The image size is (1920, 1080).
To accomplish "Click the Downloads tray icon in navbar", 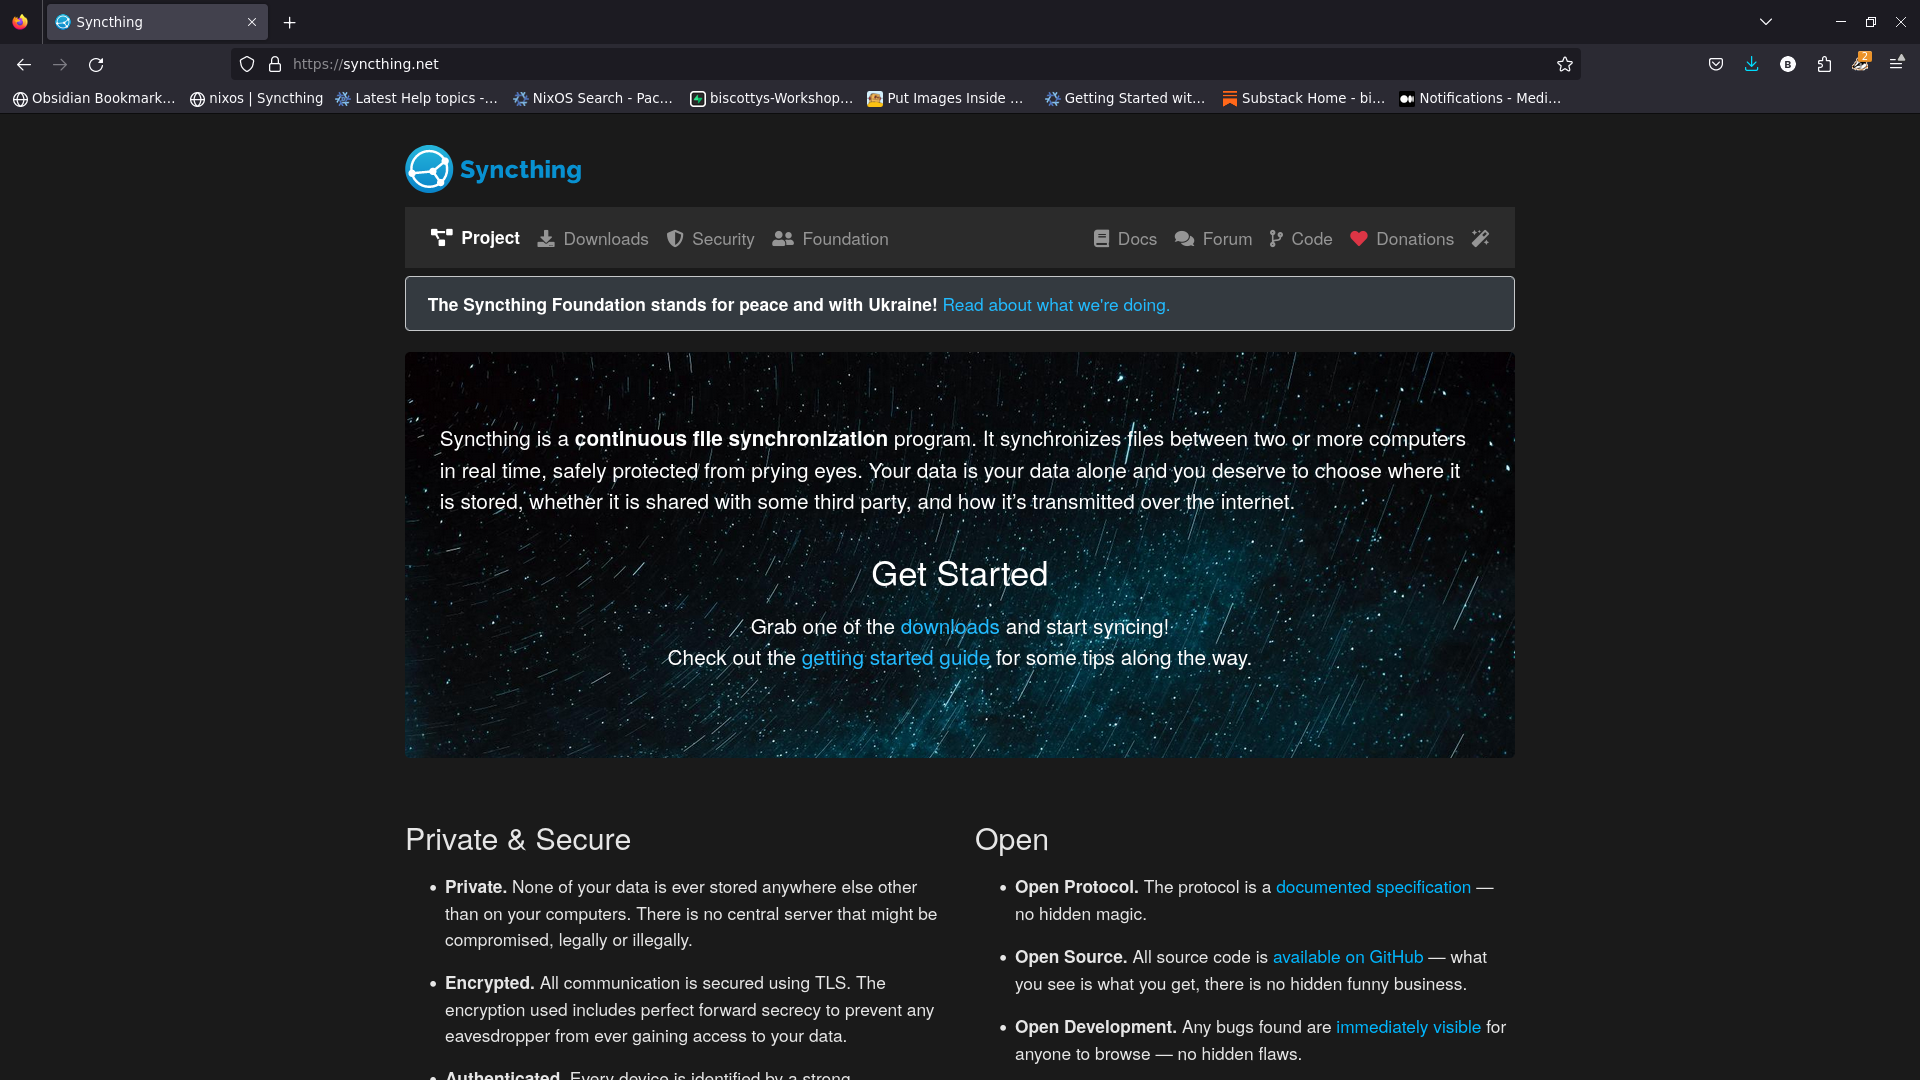I will click(546, 239).
